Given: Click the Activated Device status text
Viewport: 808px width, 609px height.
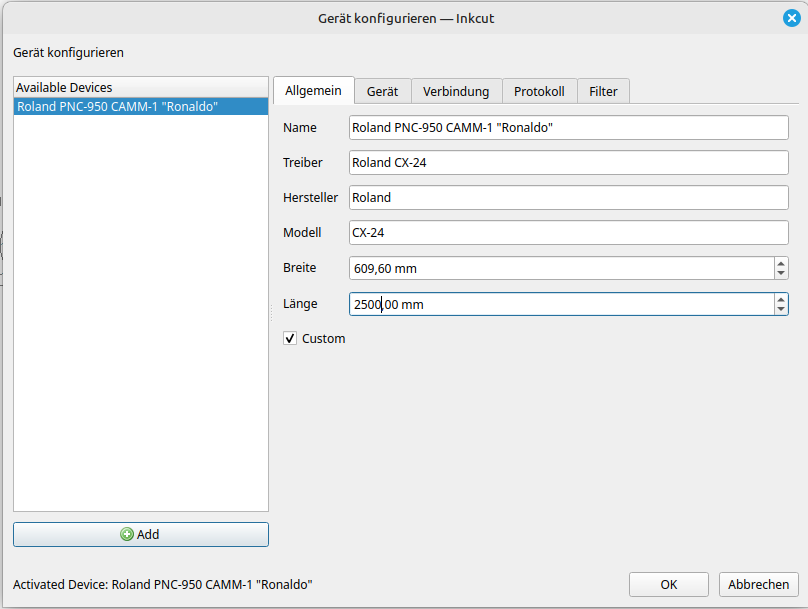Looking at the screenshot, I should point(163,585).
